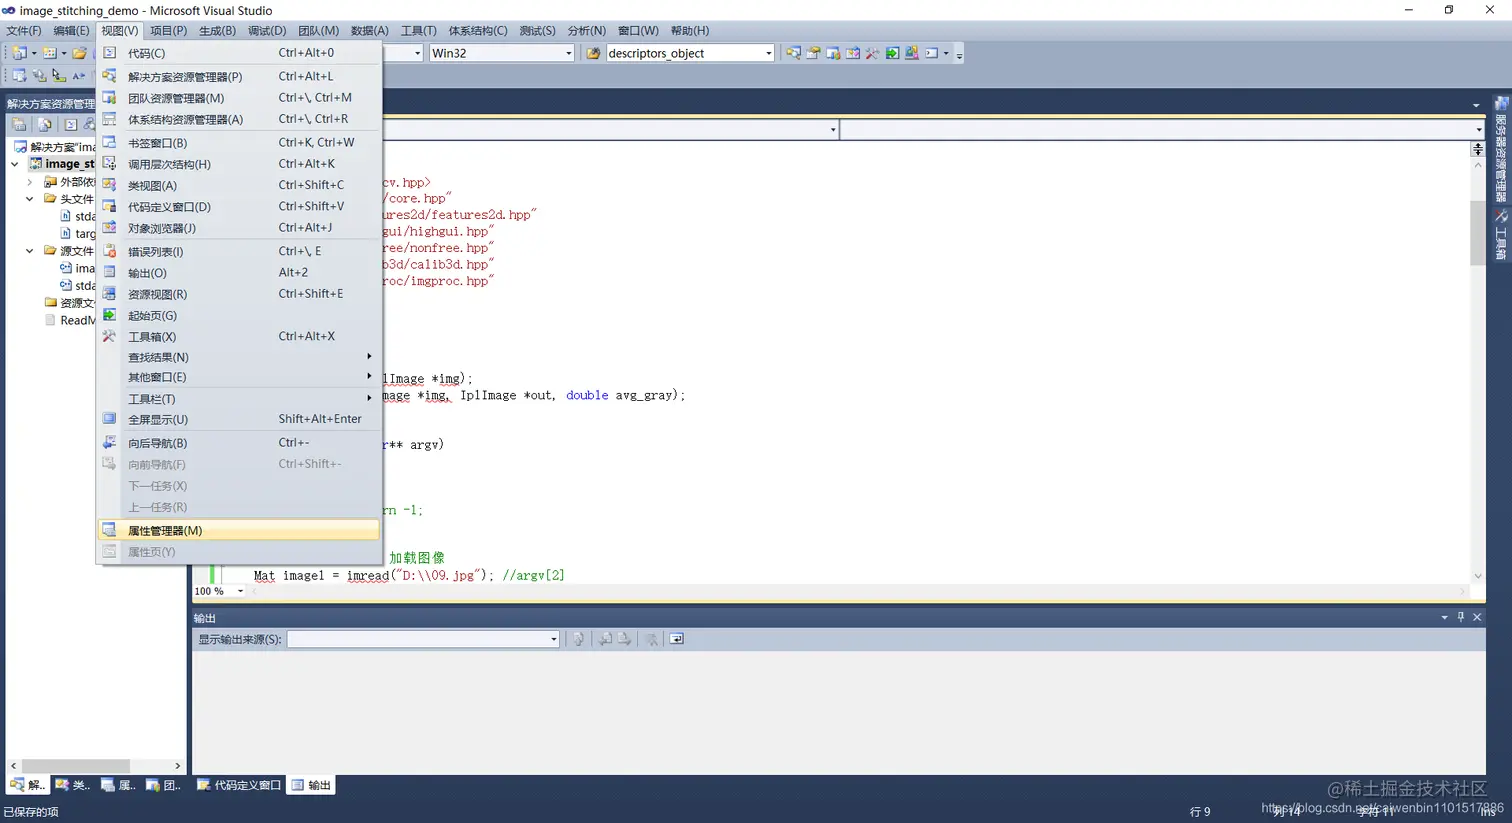
Task: Open Solution Explorer via main toolbar icon
Action: [793, 53]
